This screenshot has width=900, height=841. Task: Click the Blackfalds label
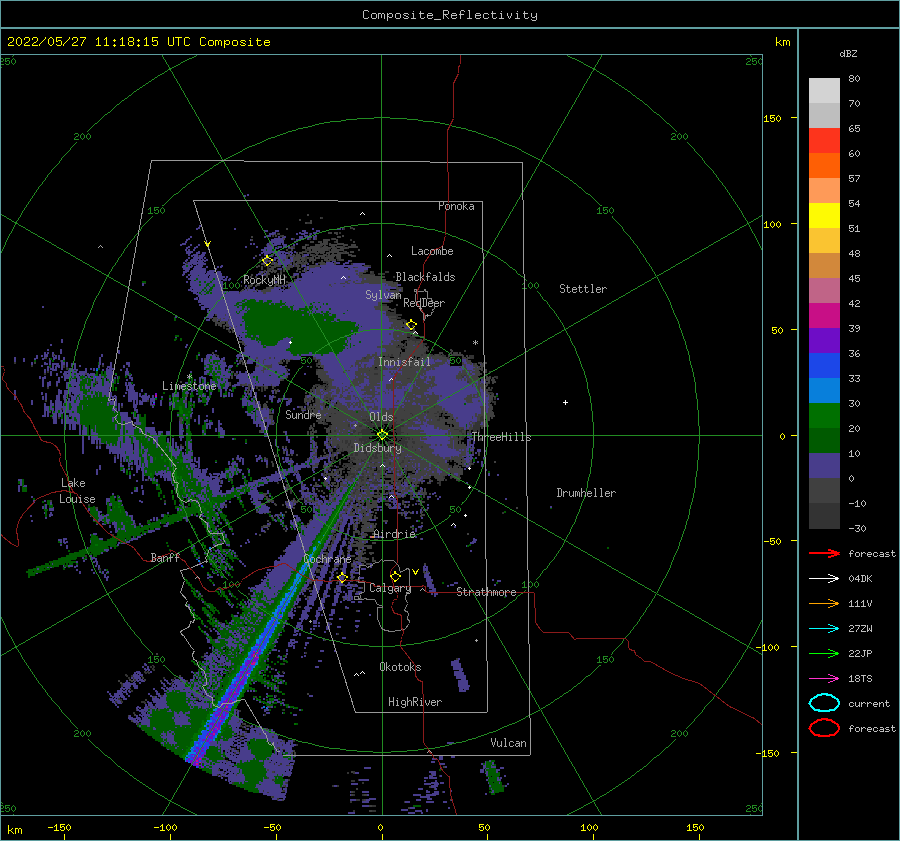tap(425, 277)
